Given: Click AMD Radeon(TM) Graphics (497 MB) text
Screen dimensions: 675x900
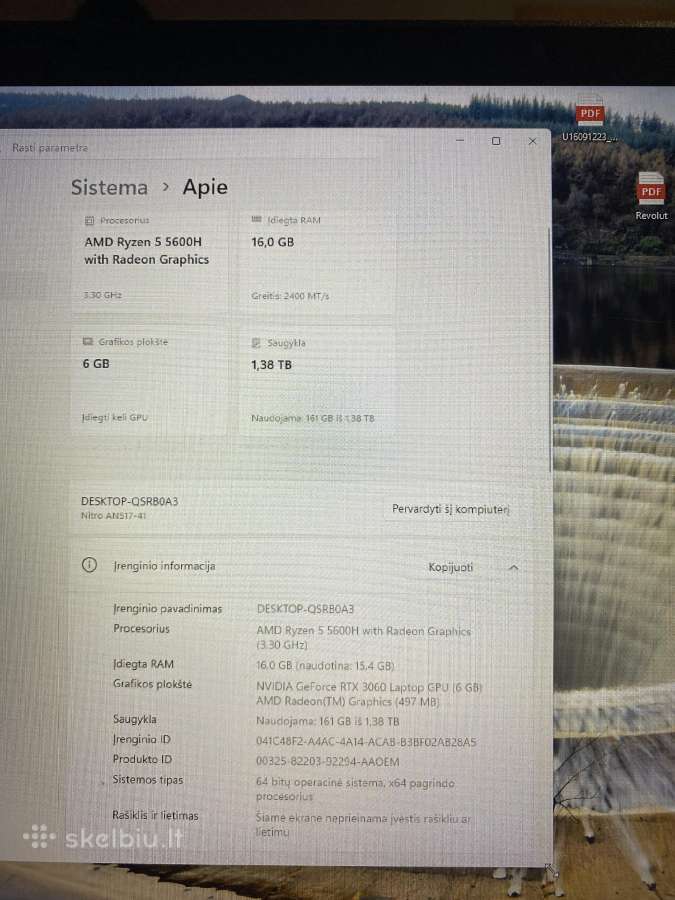Looking at the screenshot, I should 347,701.
